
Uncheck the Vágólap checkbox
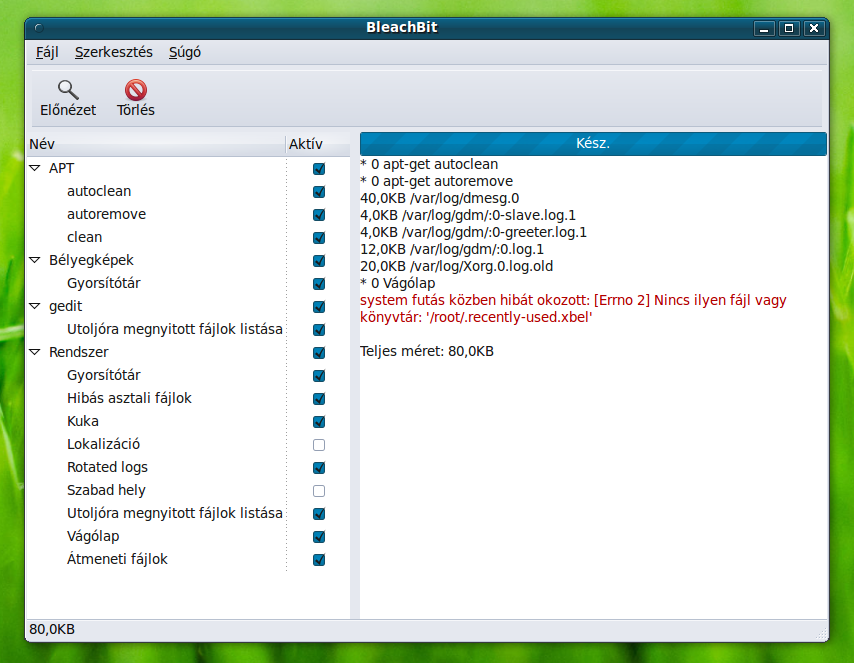[319, 537]
